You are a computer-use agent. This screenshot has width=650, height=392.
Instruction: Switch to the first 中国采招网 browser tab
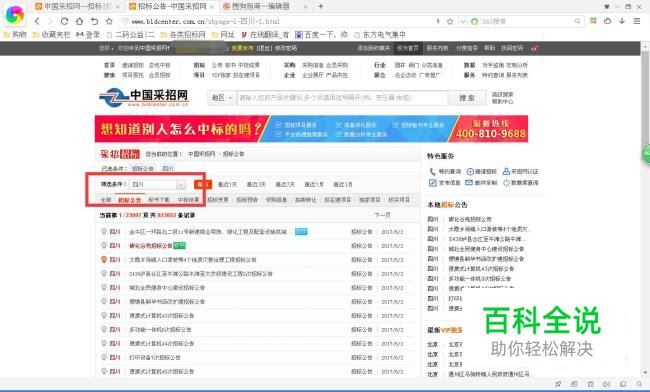[x=74, y=6]
